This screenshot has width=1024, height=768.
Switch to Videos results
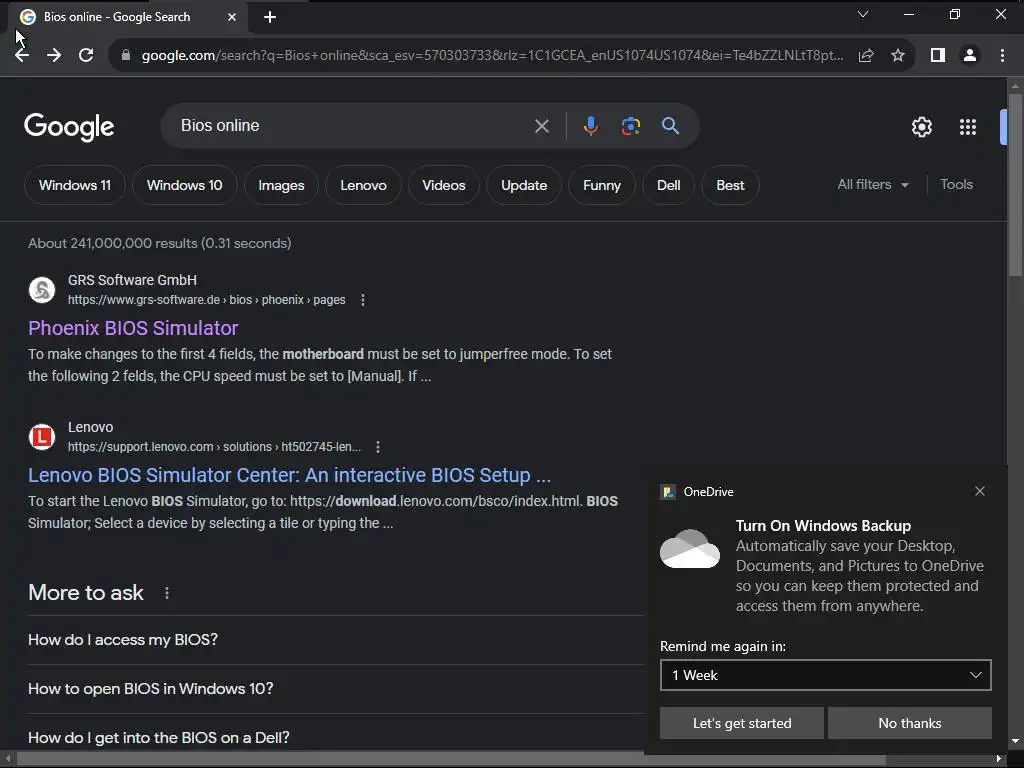(443, 185)
